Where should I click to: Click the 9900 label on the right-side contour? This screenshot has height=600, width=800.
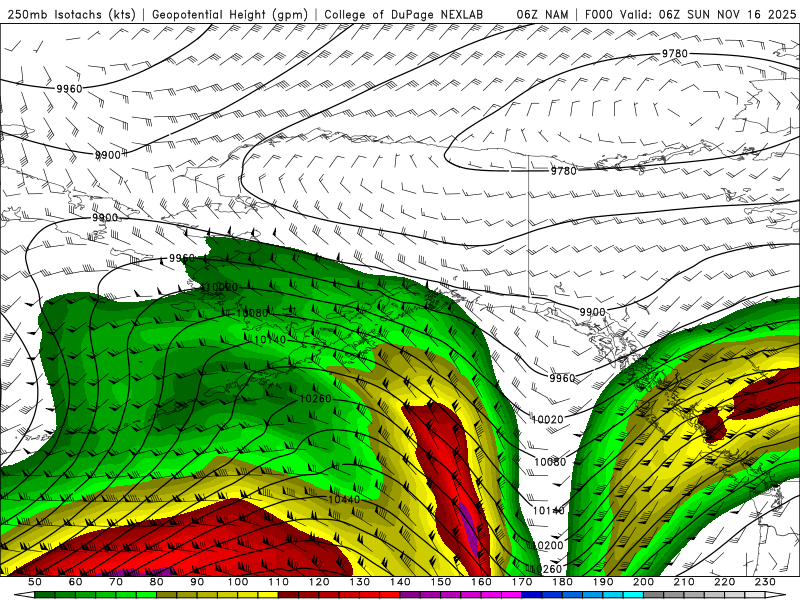tap(592, 312)
